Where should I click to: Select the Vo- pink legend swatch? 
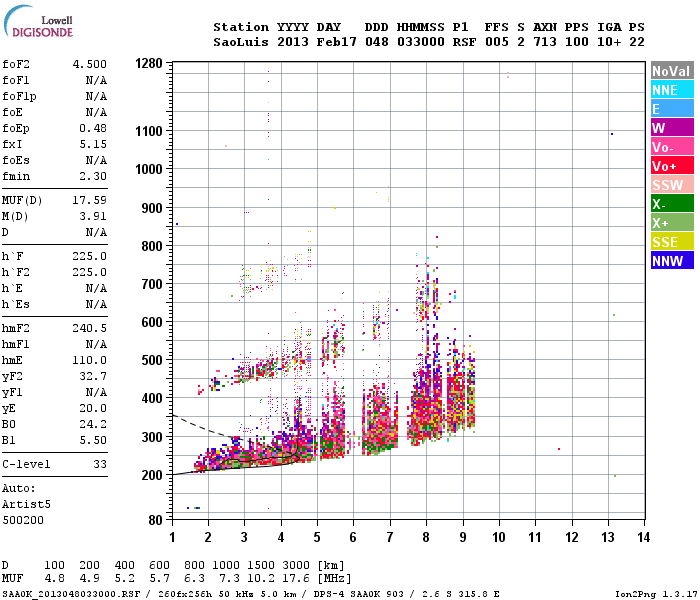coord(672,146)
